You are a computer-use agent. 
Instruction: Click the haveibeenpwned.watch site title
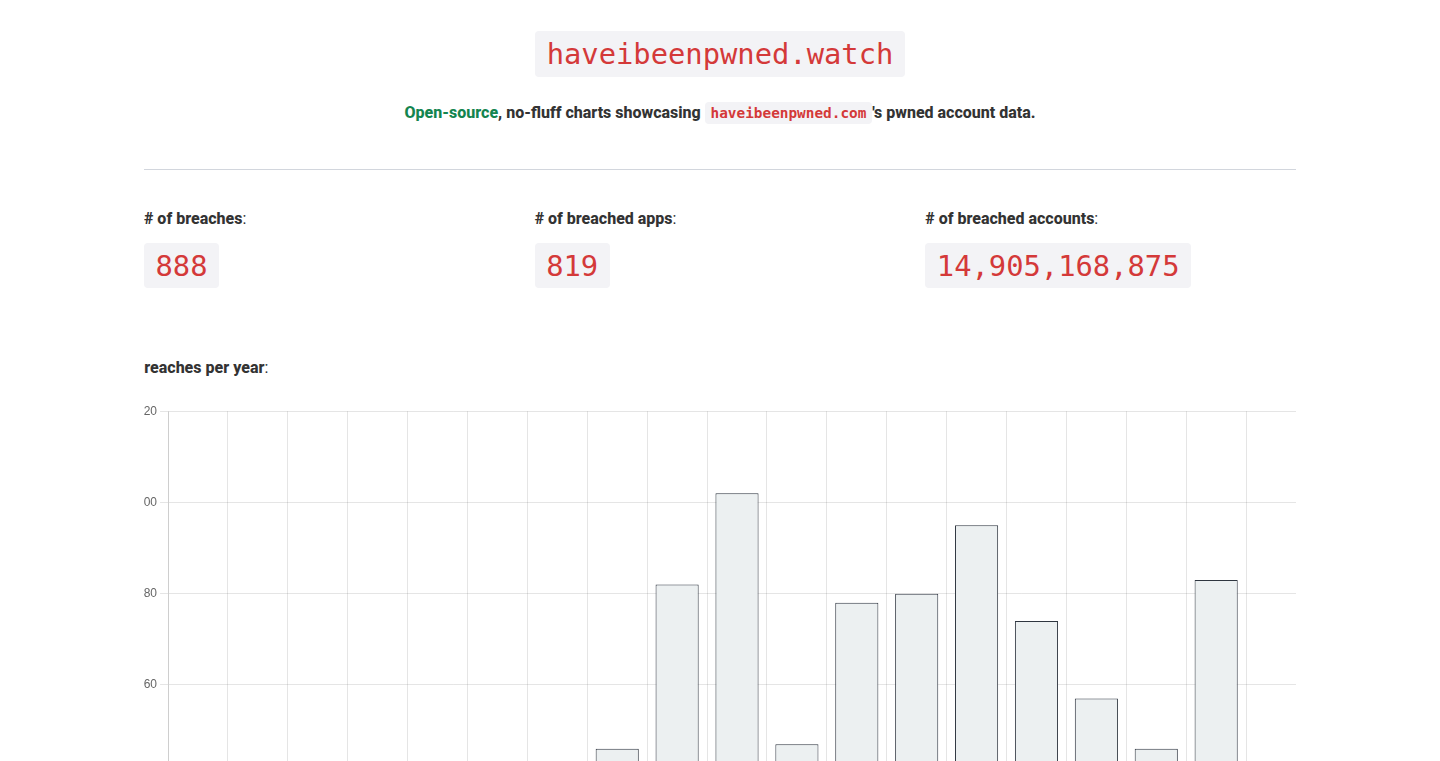pyautogui.click(x=720, y=54)
